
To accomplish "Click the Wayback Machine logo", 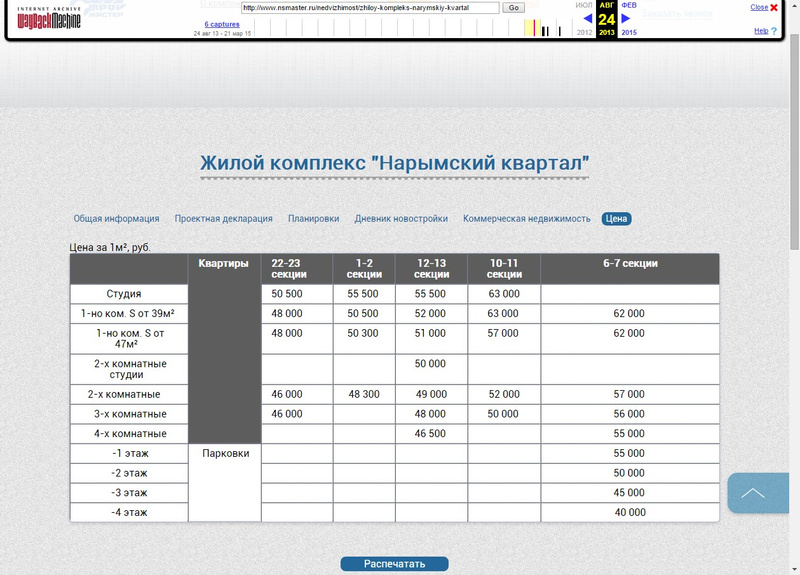I will pos(48,14).
